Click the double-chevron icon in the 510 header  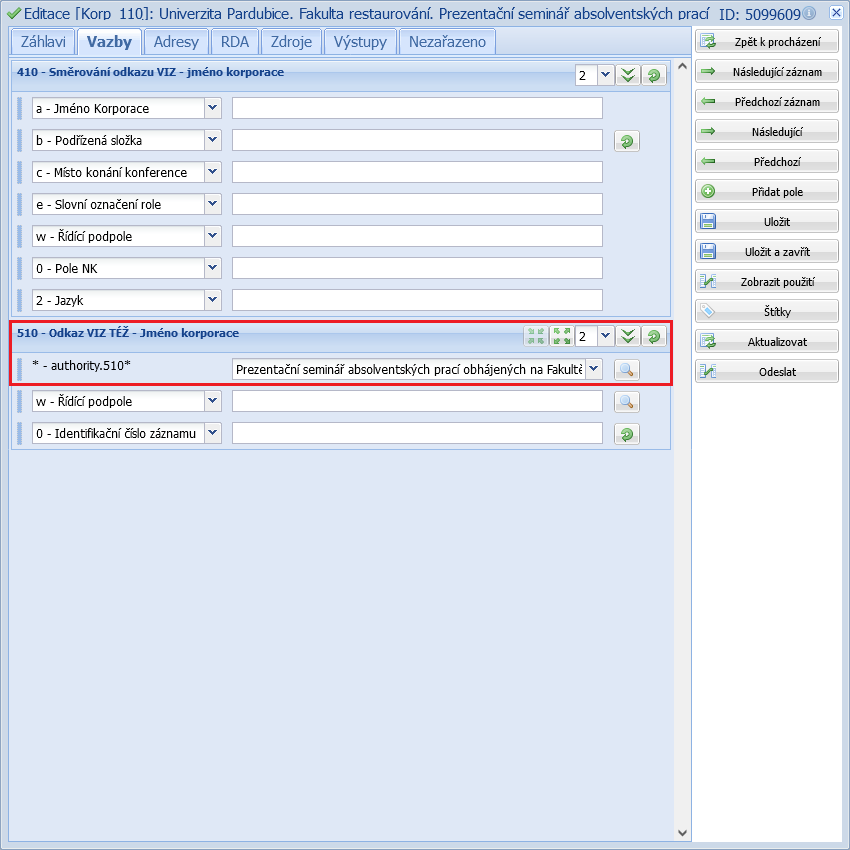(x=628, y=336)
